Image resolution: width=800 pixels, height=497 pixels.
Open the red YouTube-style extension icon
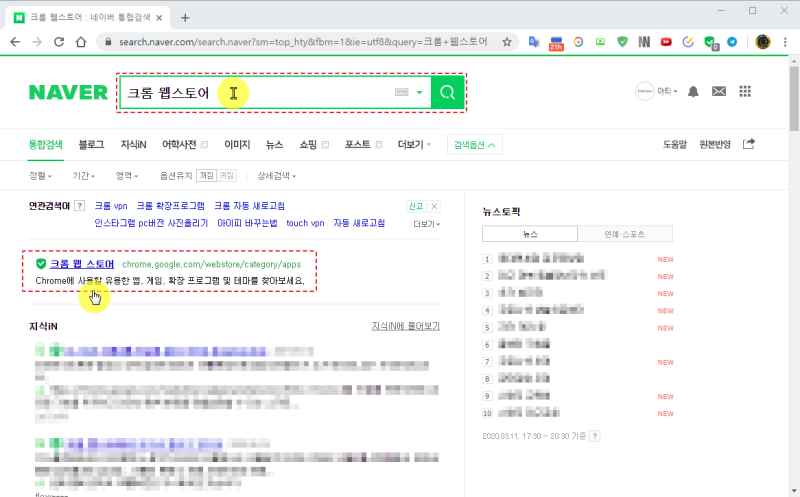click(x=666, y=42)
